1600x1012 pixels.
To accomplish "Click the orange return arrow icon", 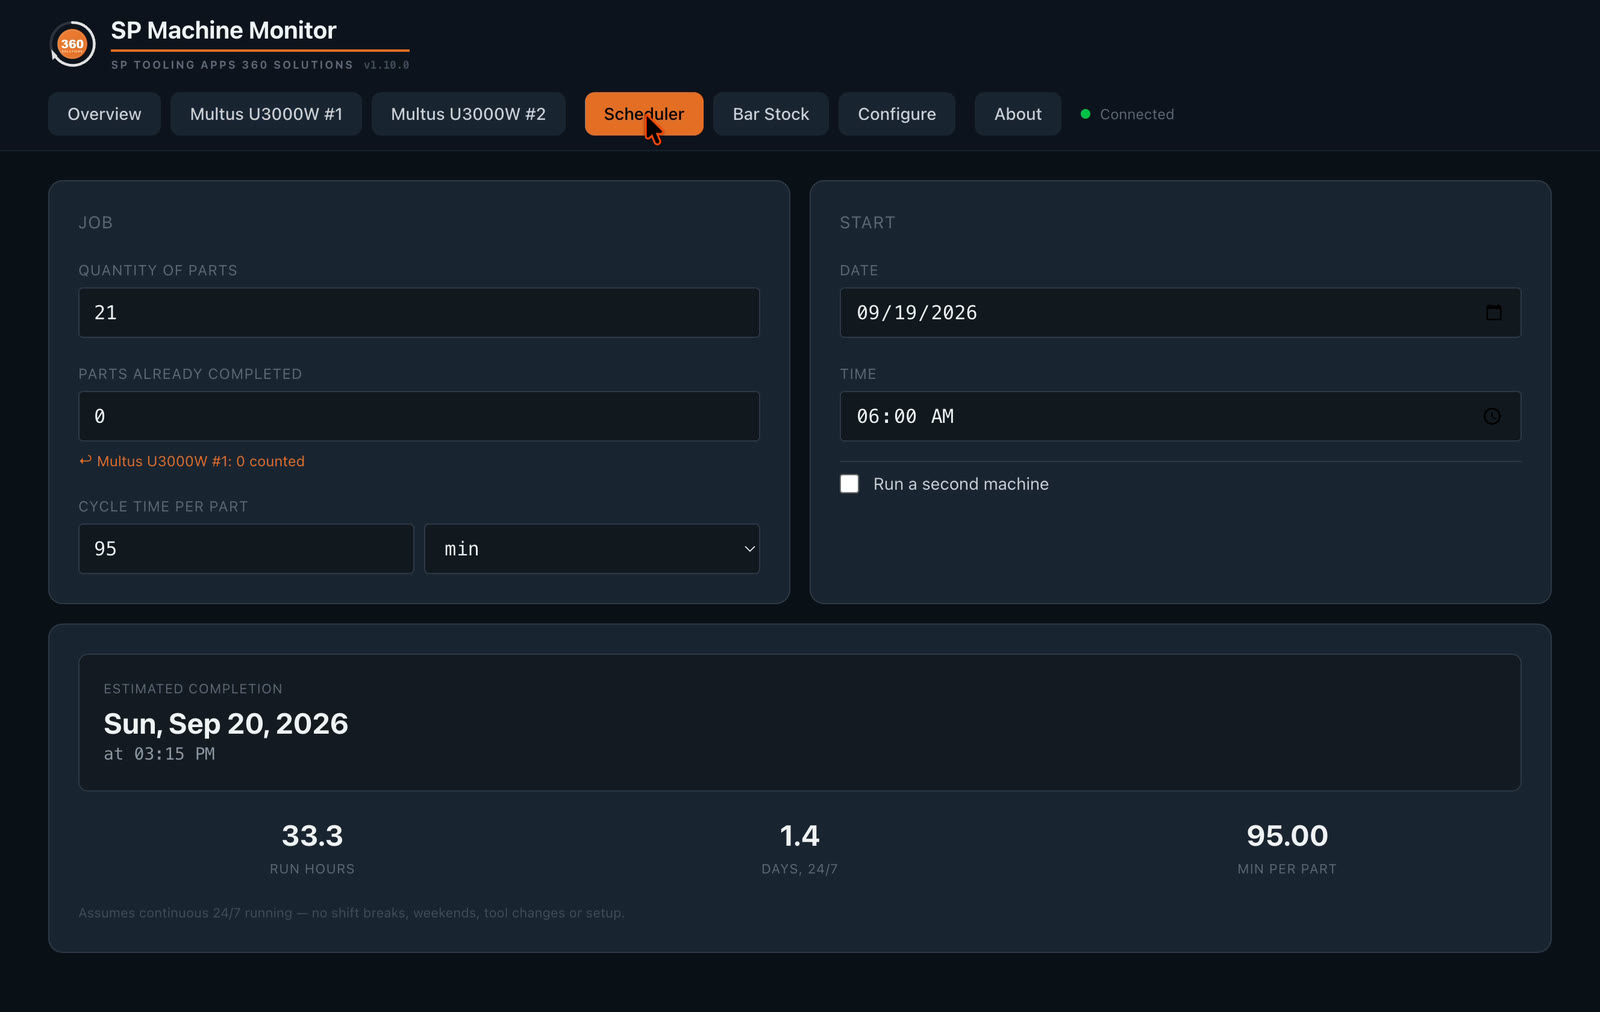I will pyautogui.click(x=85, y=461).
